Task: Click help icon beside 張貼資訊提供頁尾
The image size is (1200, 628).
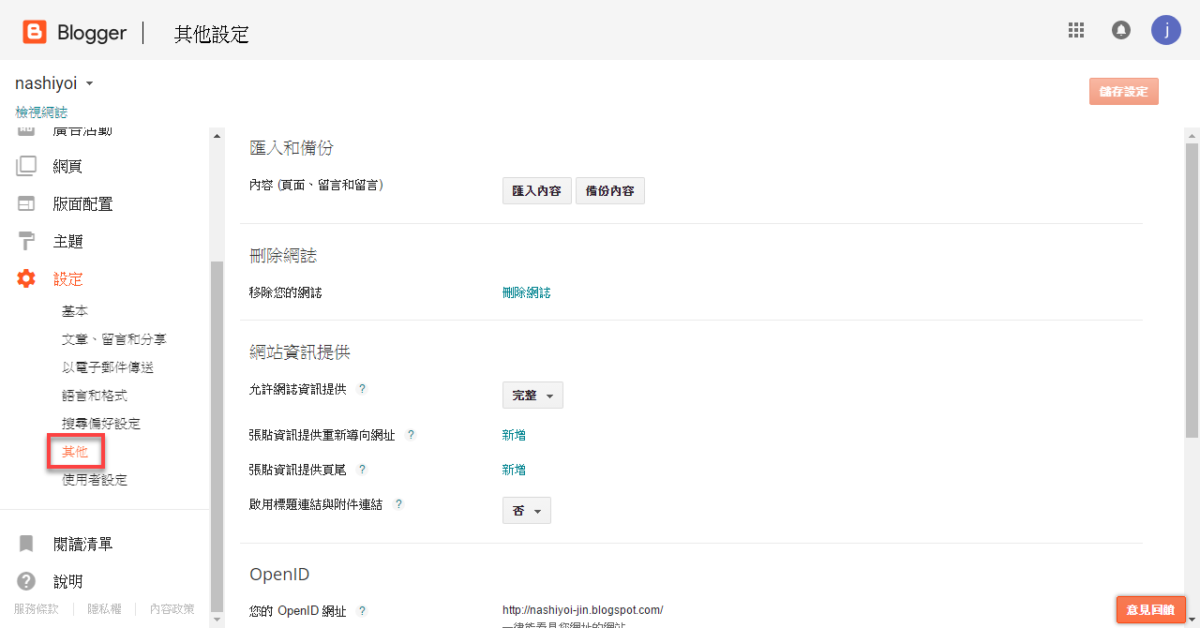Action: 362,469
